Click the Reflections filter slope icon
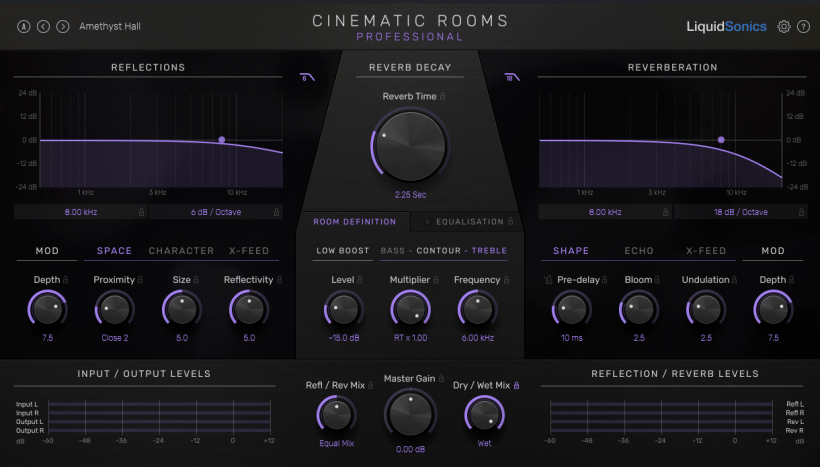The image size is (820, 467). (x=306, y=78)
